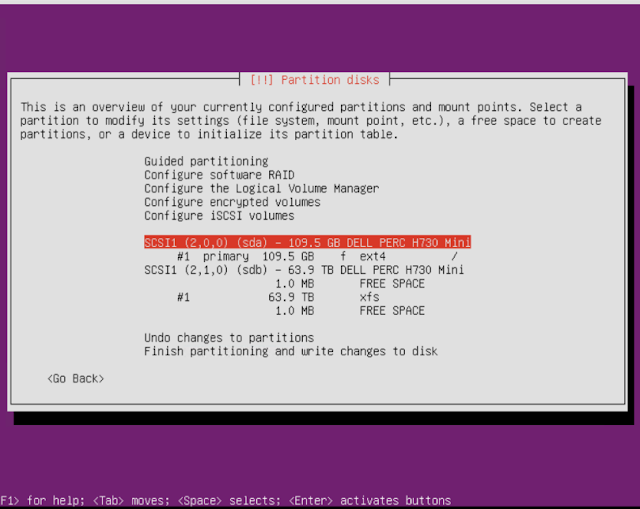Image resolution: width=640 pixels, height=509 pixels.
Task: Pick the last 1.0 MB FREE SPACE row
Action: click(x=350, y=310)
